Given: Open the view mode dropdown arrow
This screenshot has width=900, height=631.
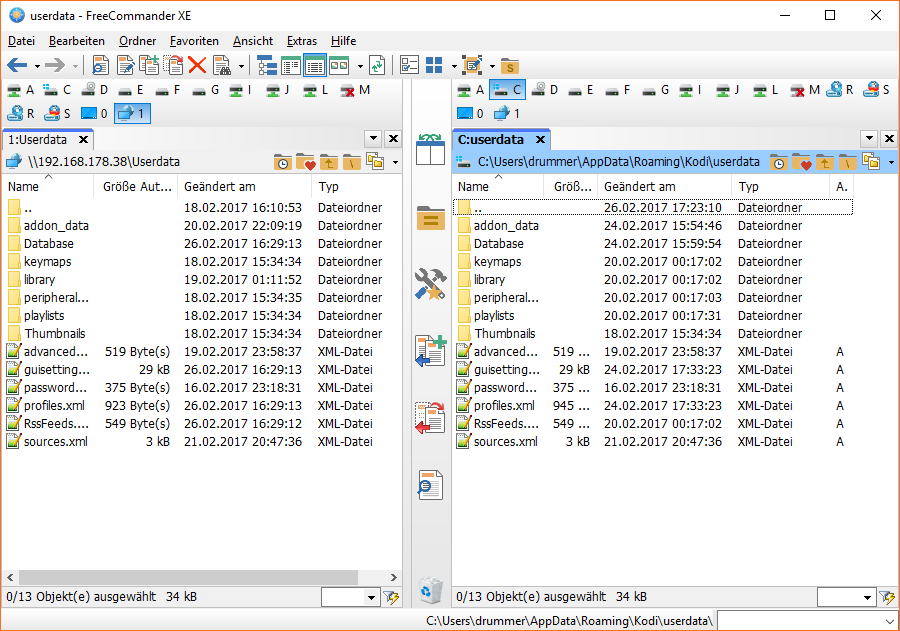Looking at the screenshot, I should [x=360, y=67].
